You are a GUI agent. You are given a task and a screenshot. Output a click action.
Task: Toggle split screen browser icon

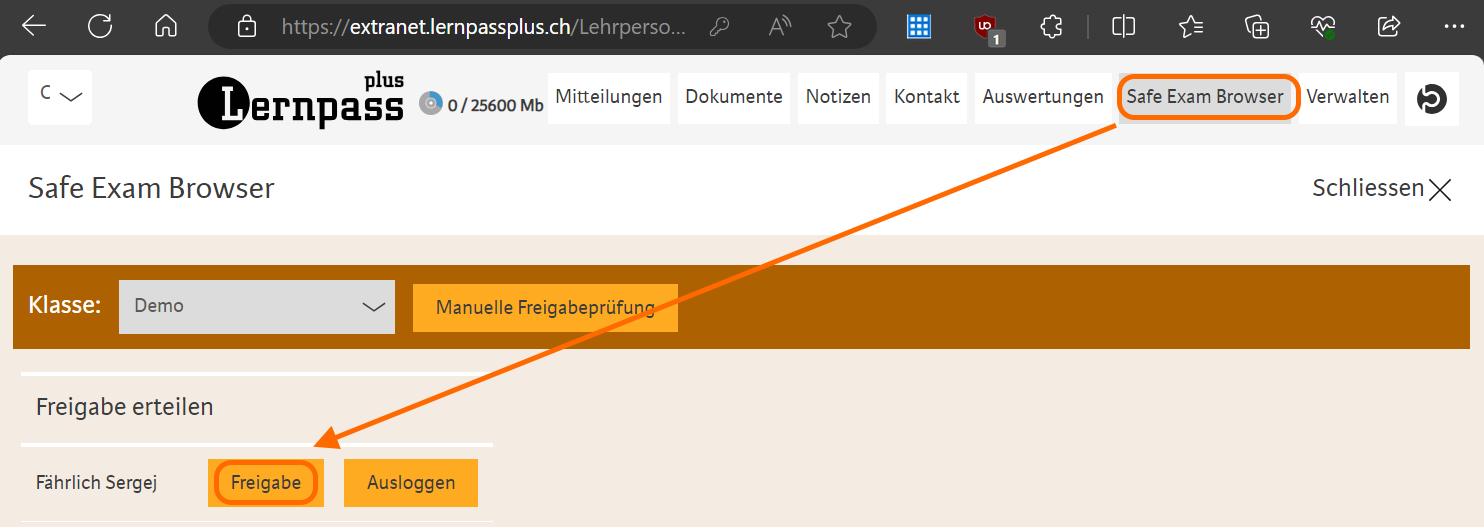(x=1123, y=27)
